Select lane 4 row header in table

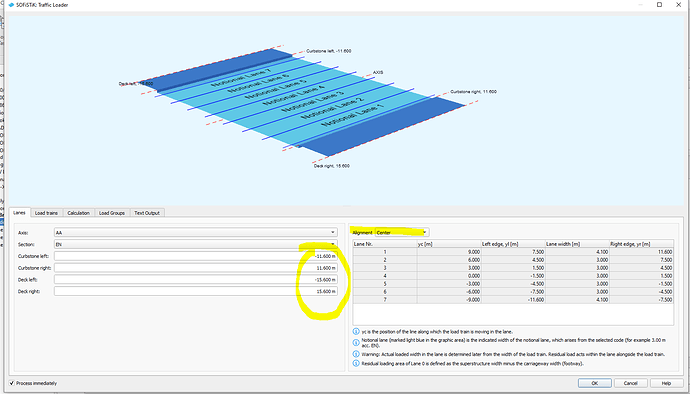click(385, 276)
